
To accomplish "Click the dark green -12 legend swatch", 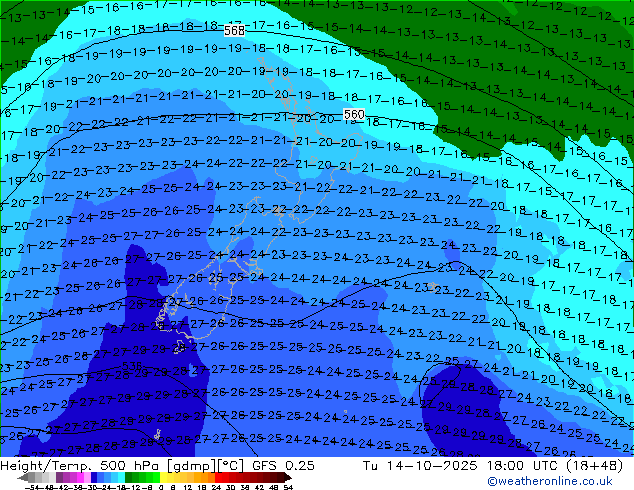I will point(129,477).
